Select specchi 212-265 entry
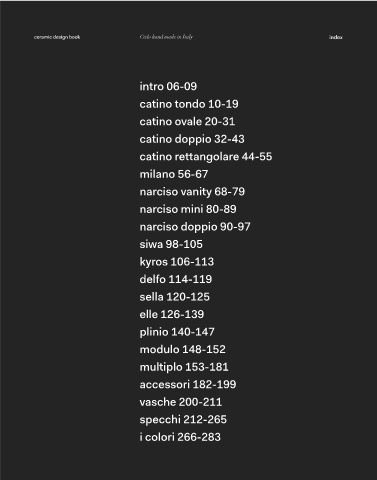The height and width of the screenshot is (480, 377). (183, 419)
